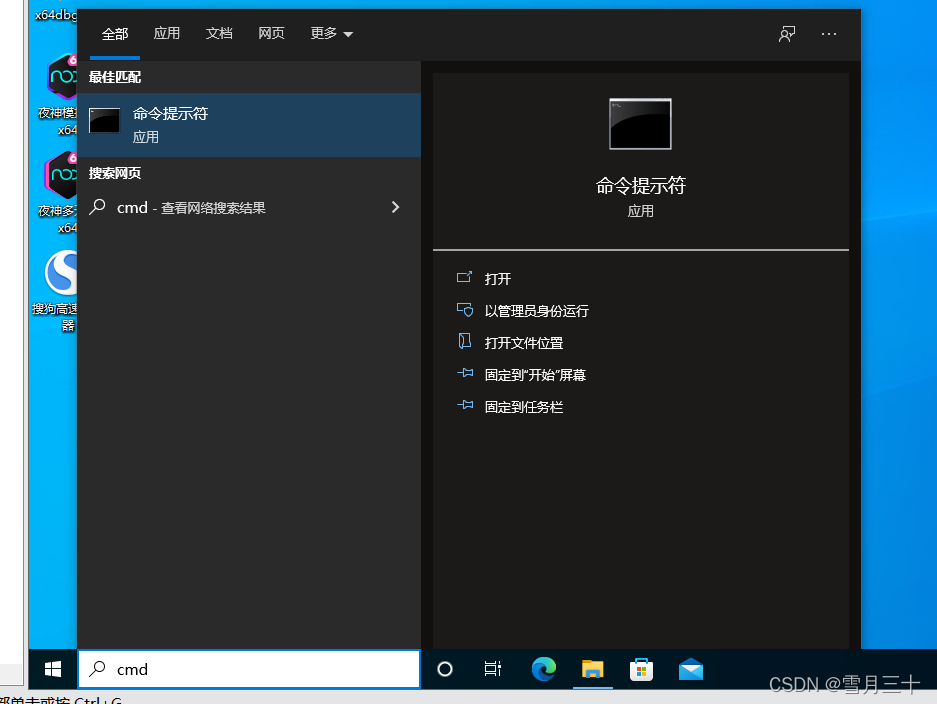Image resolution: width=937 pixels, height=704 pixels.
Task: Open File Explorer from the taskbar
Action: (592, 669)
